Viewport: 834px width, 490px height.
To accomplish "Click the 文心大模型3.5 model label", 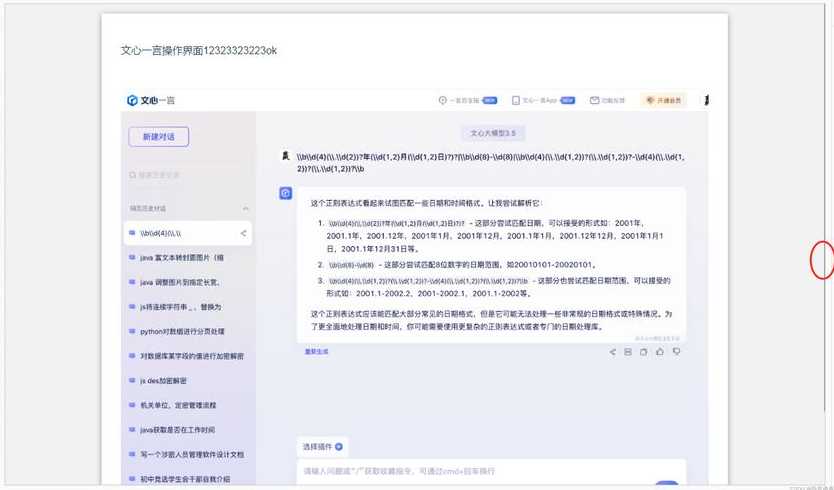I will (493, 133).
